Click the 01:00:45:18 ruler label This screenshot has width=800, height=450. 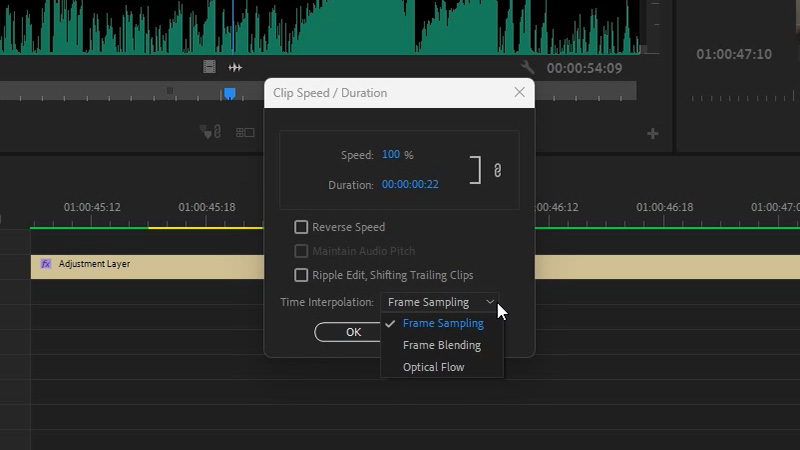[x=207, y=207]
